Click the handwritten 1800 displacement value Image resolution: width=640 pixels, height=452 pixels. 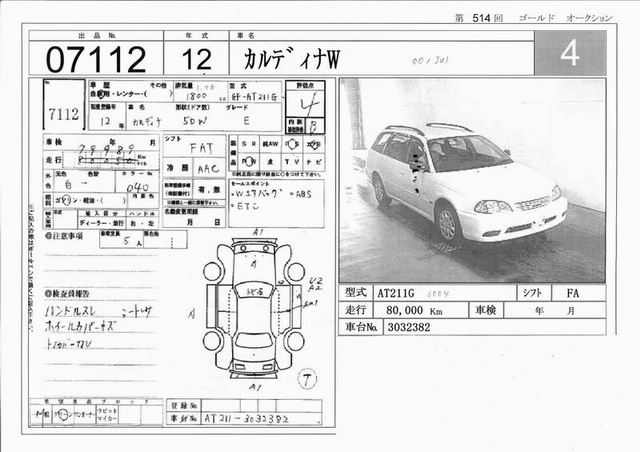point(196,96)
